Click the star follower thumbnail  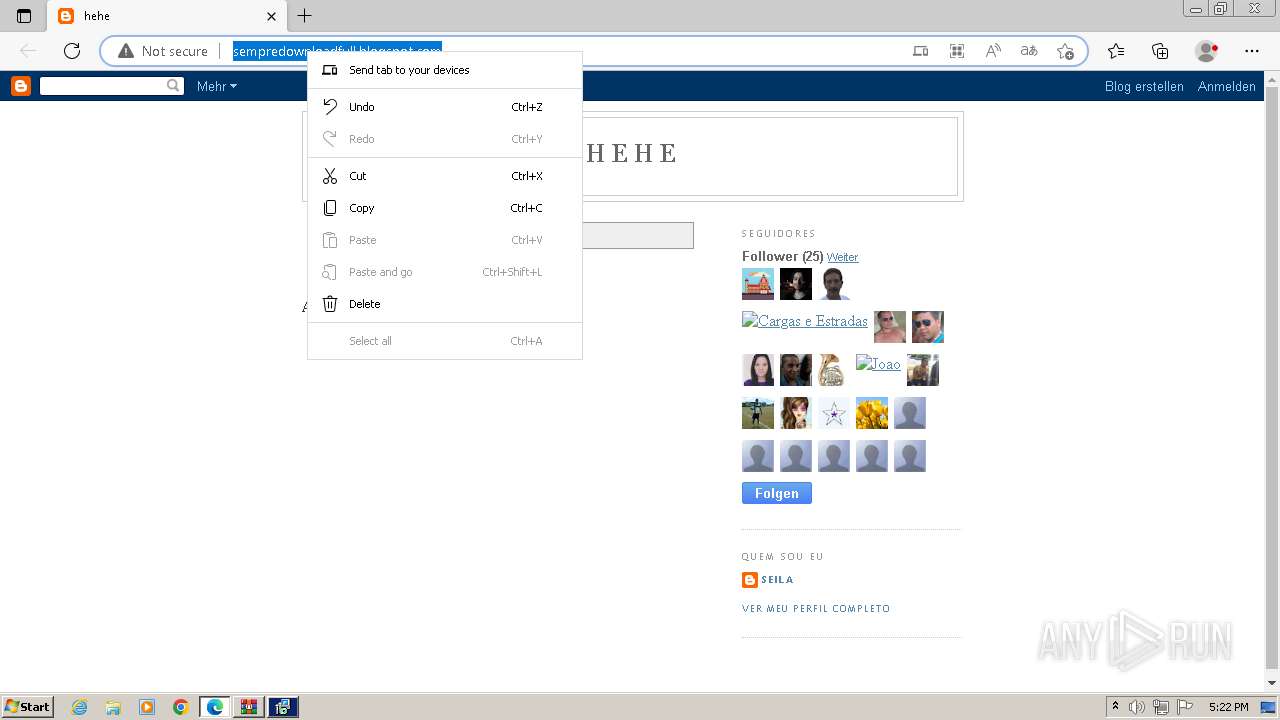834,413
